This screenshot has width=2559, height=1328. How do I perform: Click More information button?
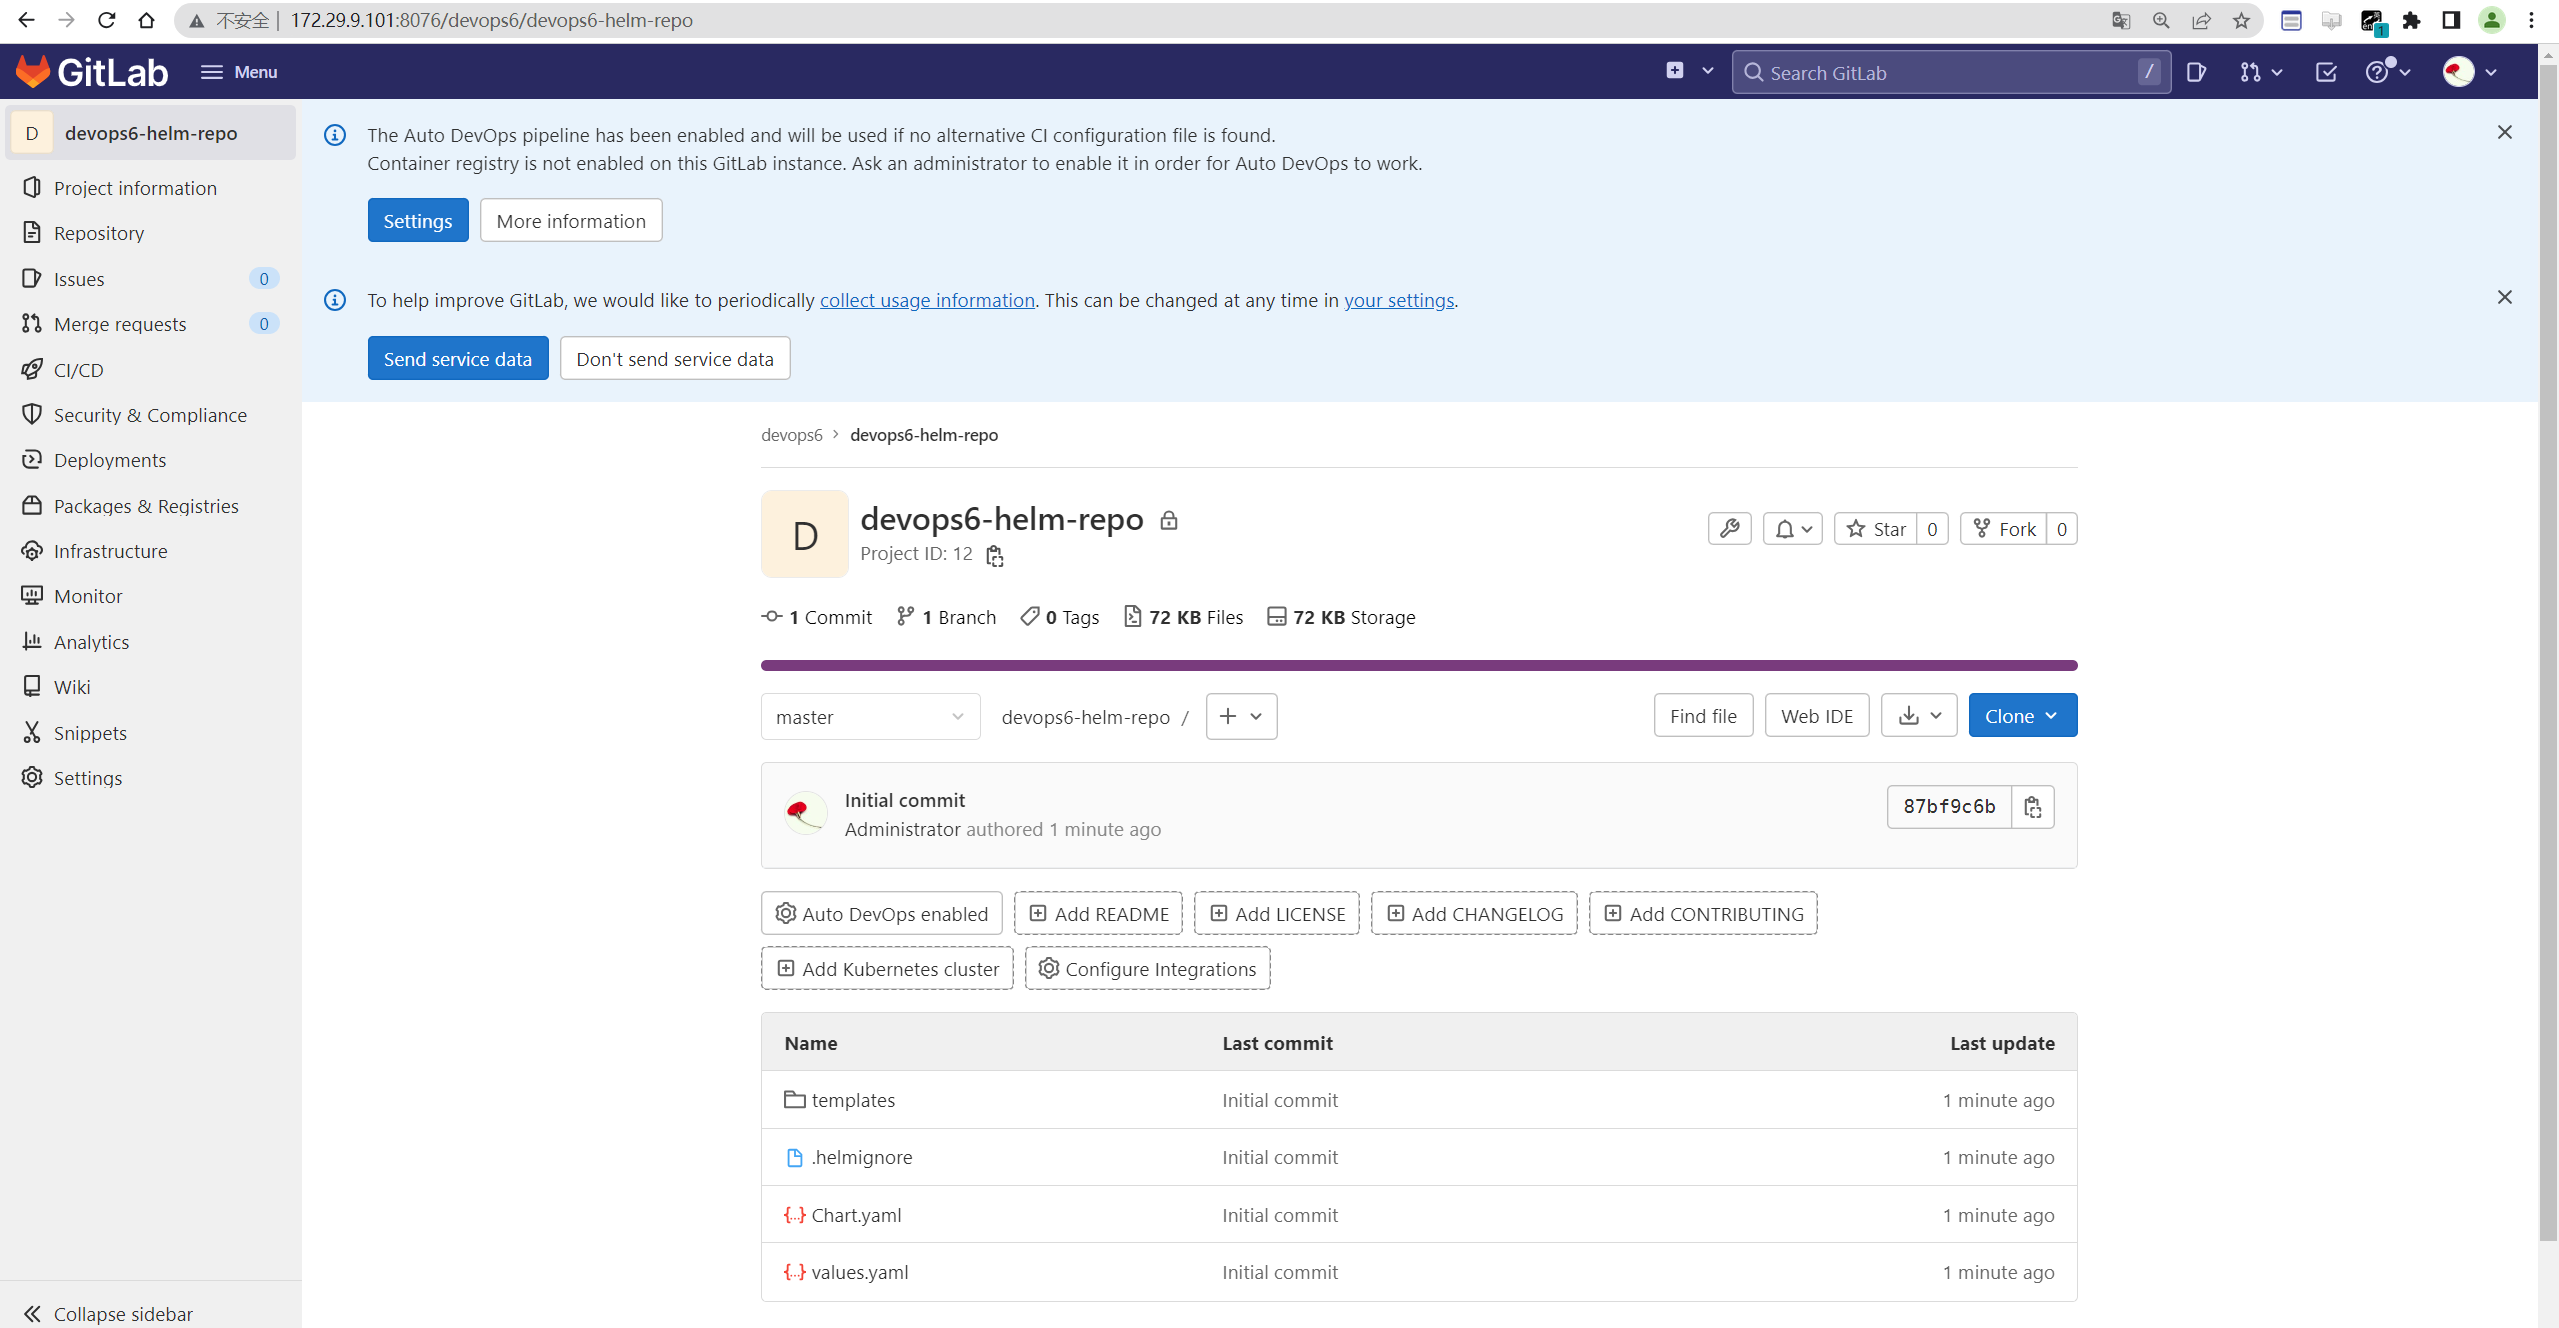tap(571, 220)
